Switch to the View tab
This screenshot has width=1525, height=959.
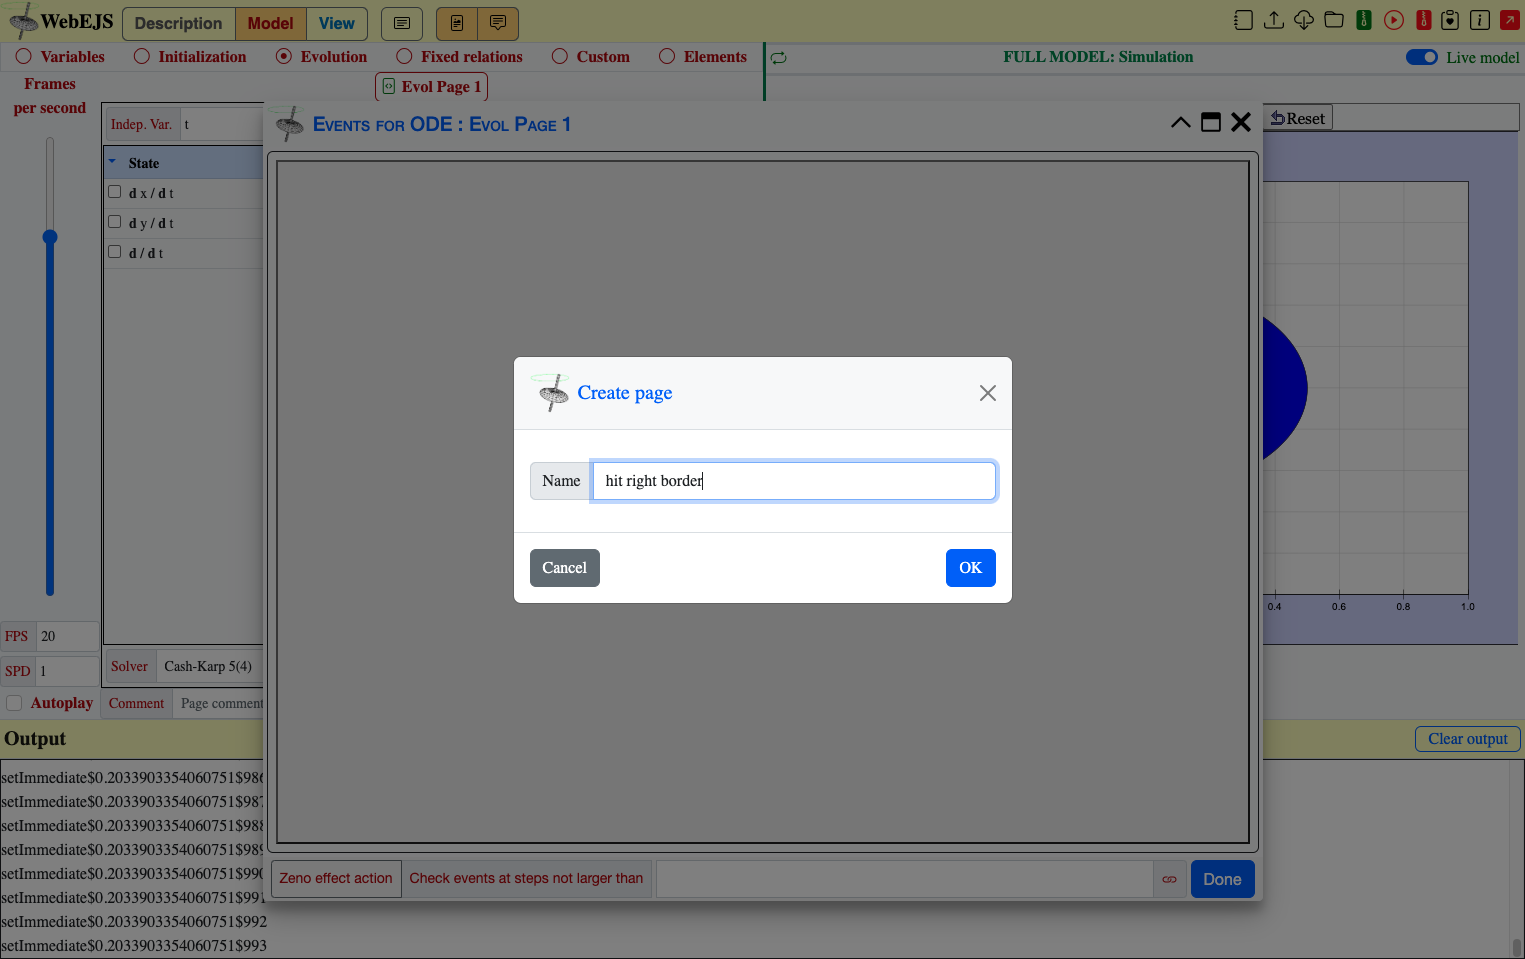pyautogui.click(x=337, y=23)
